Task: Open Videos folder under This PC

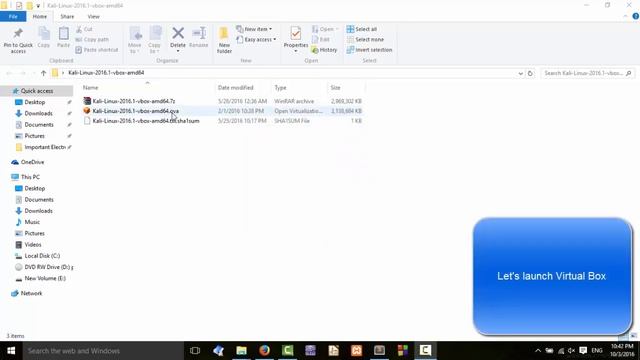Action: pos(33,244)
